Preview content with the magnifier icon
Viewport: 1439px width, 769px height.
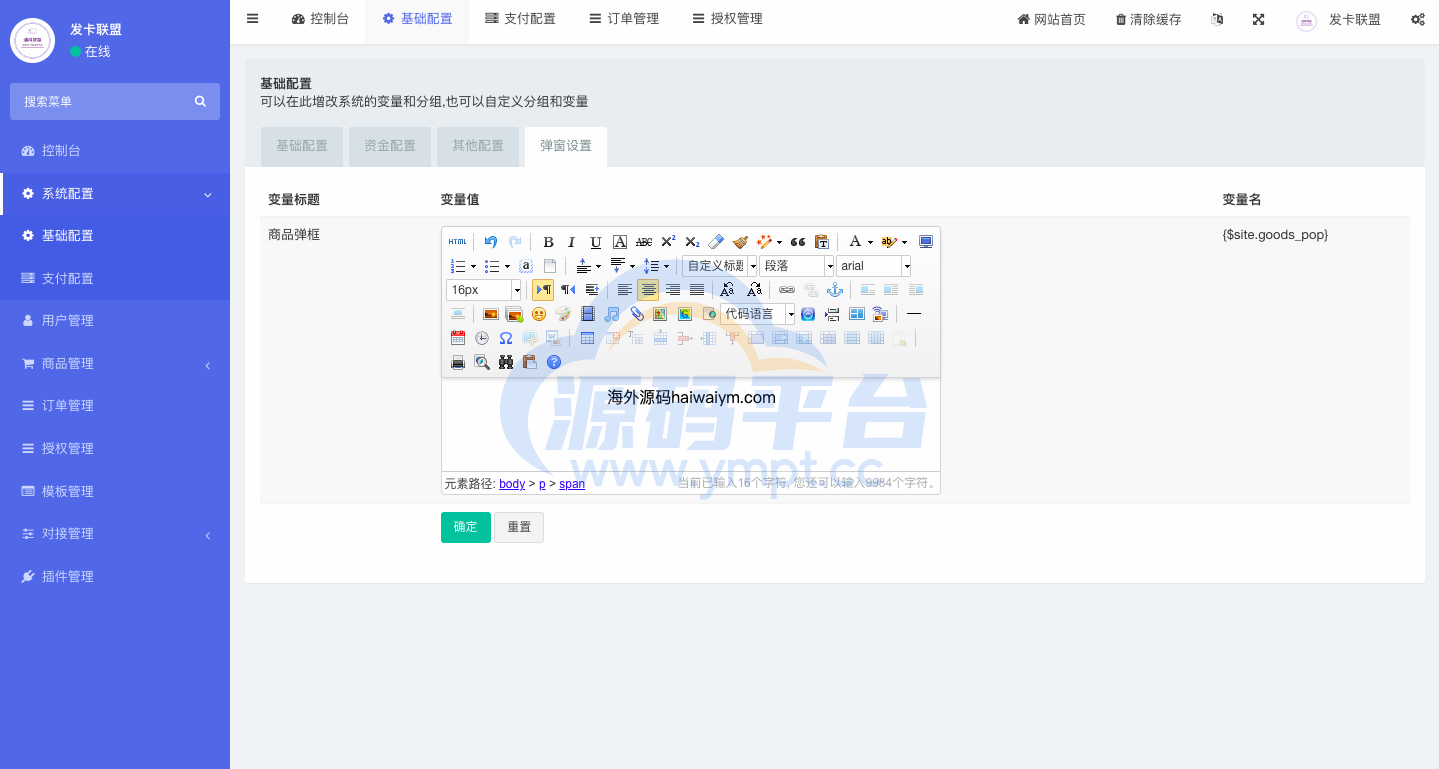click(482, 362)
